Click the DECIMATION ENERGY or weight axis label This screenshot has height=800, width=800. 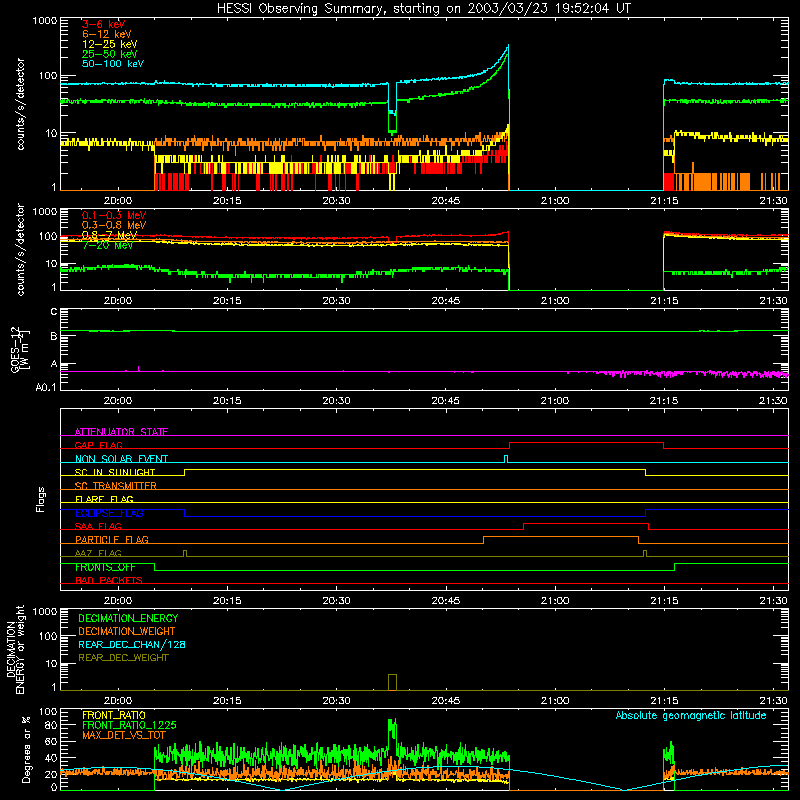tap(15, 649)
